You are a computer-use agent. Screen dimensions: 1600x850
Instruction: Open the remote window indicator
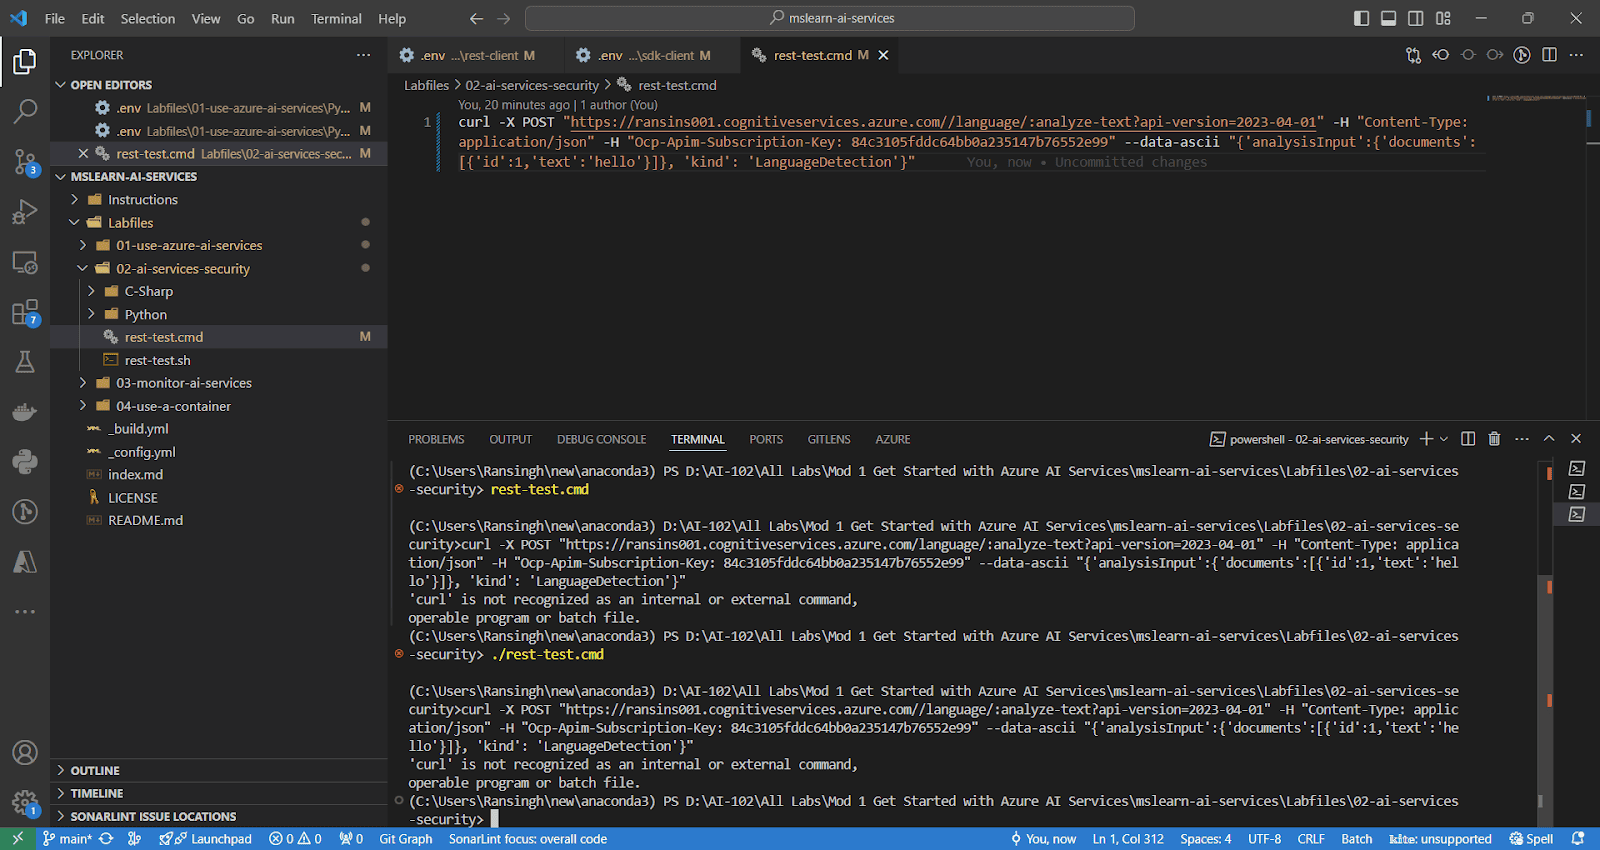click(x=17, y=839)
